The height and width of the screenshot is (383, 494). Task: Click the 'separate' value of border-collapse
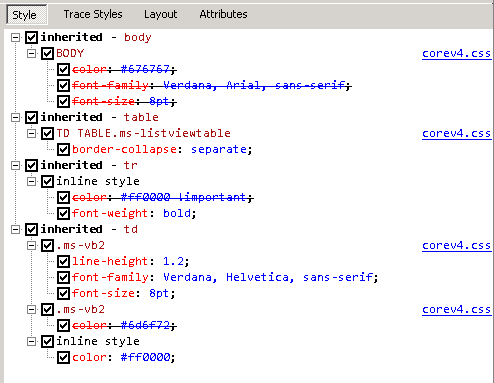point(219,149)
